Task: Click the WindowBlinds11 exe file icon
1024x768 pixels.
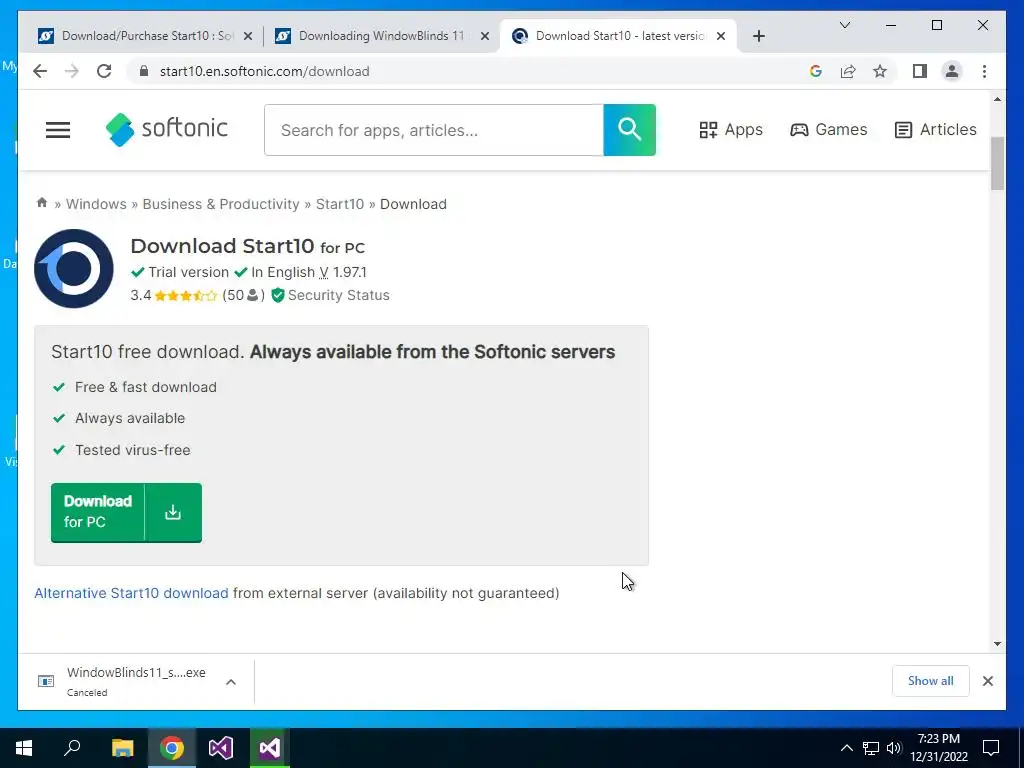Action: 46,681
